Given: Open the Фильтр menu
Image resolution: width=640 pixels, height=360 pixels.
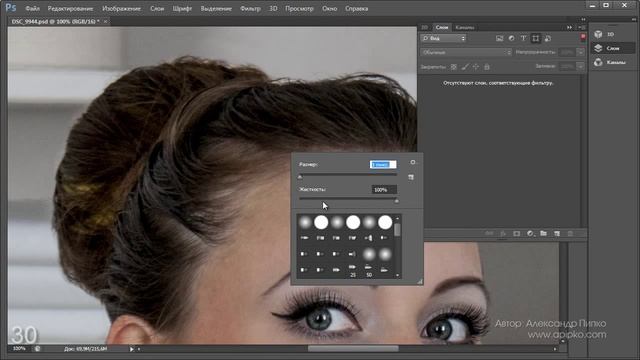Looking at the screenshot, I should [x=250, y=9].
